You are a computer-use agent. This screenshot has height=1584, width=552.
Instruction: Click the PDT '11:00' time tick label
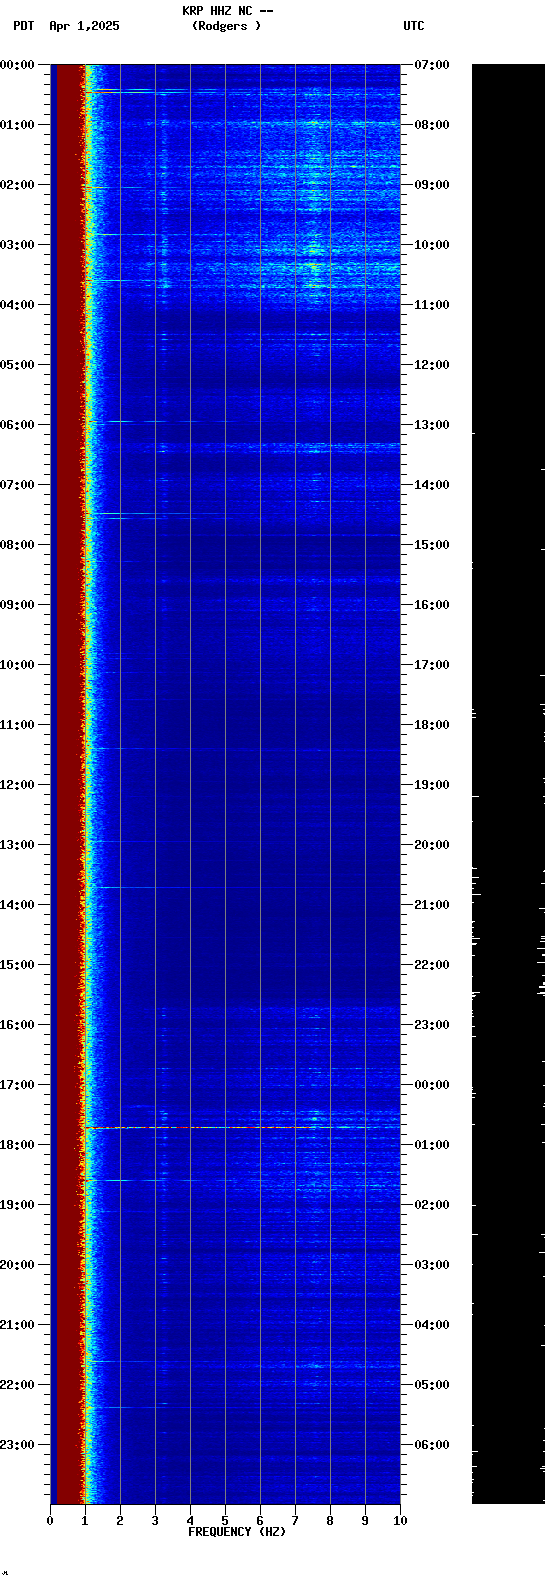(x=18, y=725)
